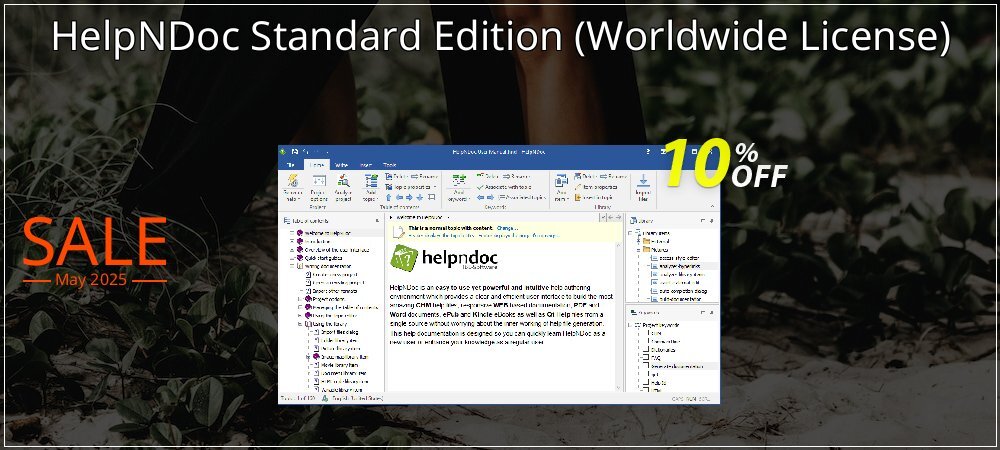Click the Add item library icon
Screen dimensions: 1000x450
click(x=561, y=180)
